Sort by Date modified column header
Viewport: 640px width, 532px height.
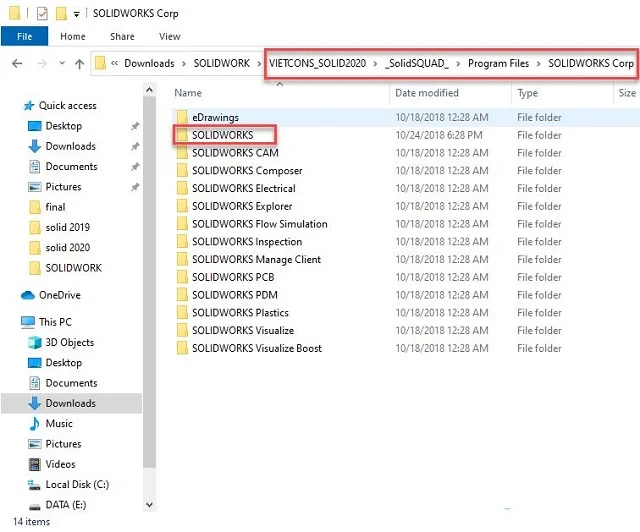point(427,93)
